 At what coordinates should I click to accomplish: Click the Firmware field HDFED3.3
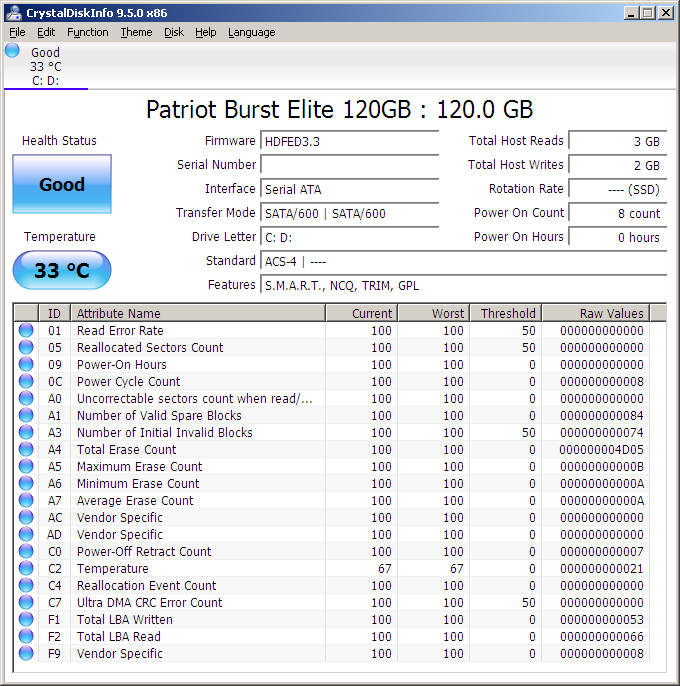click(349, 141)
